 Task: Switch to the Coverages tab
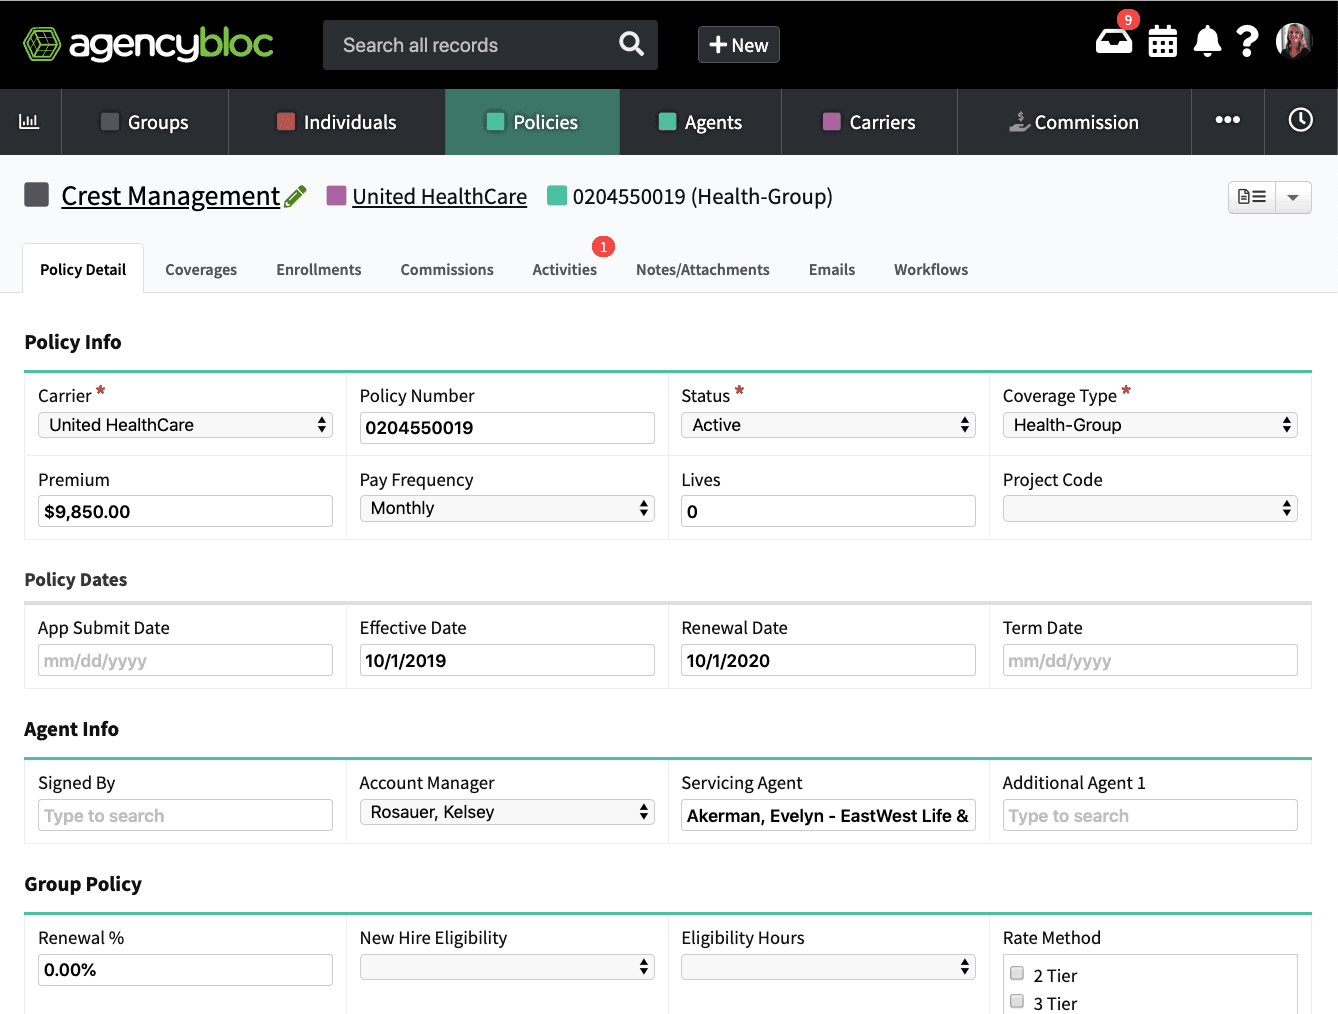201,270
